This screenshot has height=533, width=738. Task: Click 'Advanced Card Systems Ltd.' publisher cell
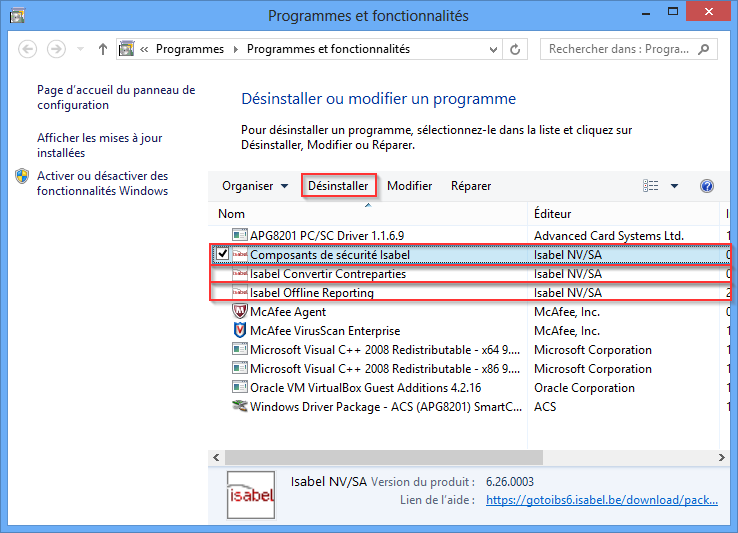(609, 235)
